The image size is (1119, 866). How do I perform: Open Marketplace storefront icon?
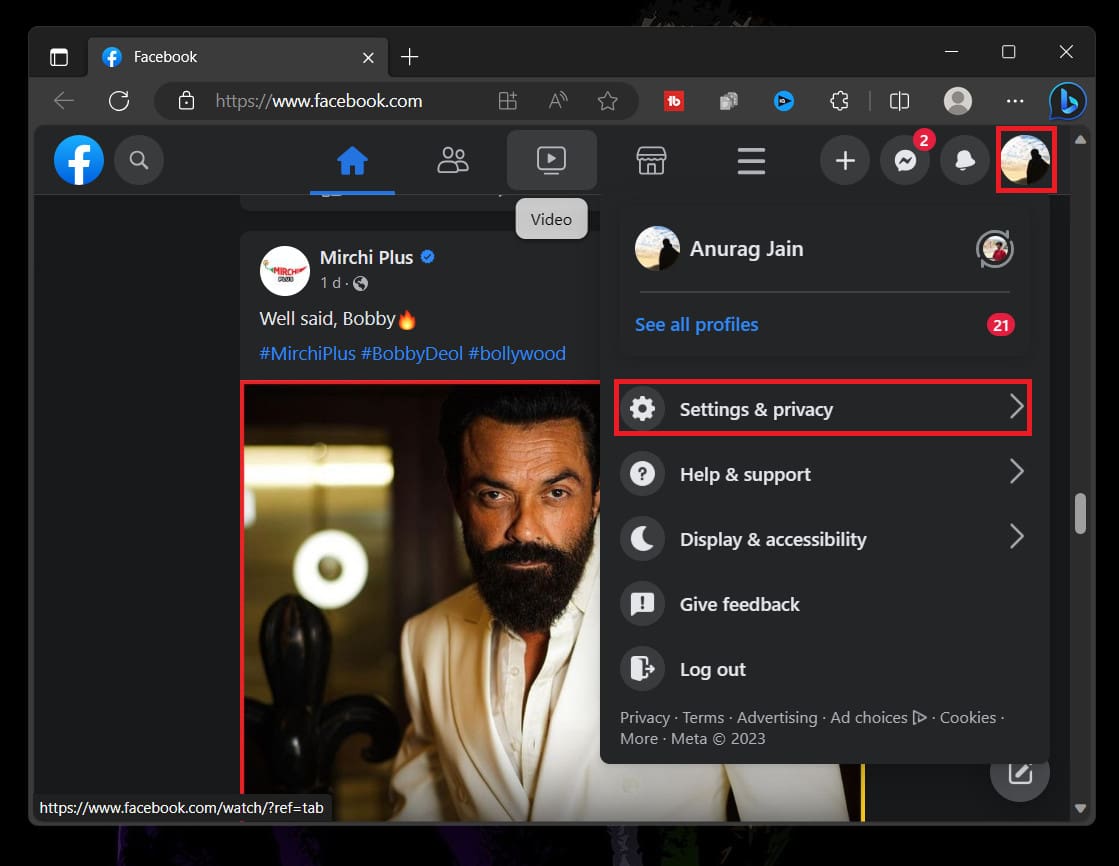pos(651,160)
